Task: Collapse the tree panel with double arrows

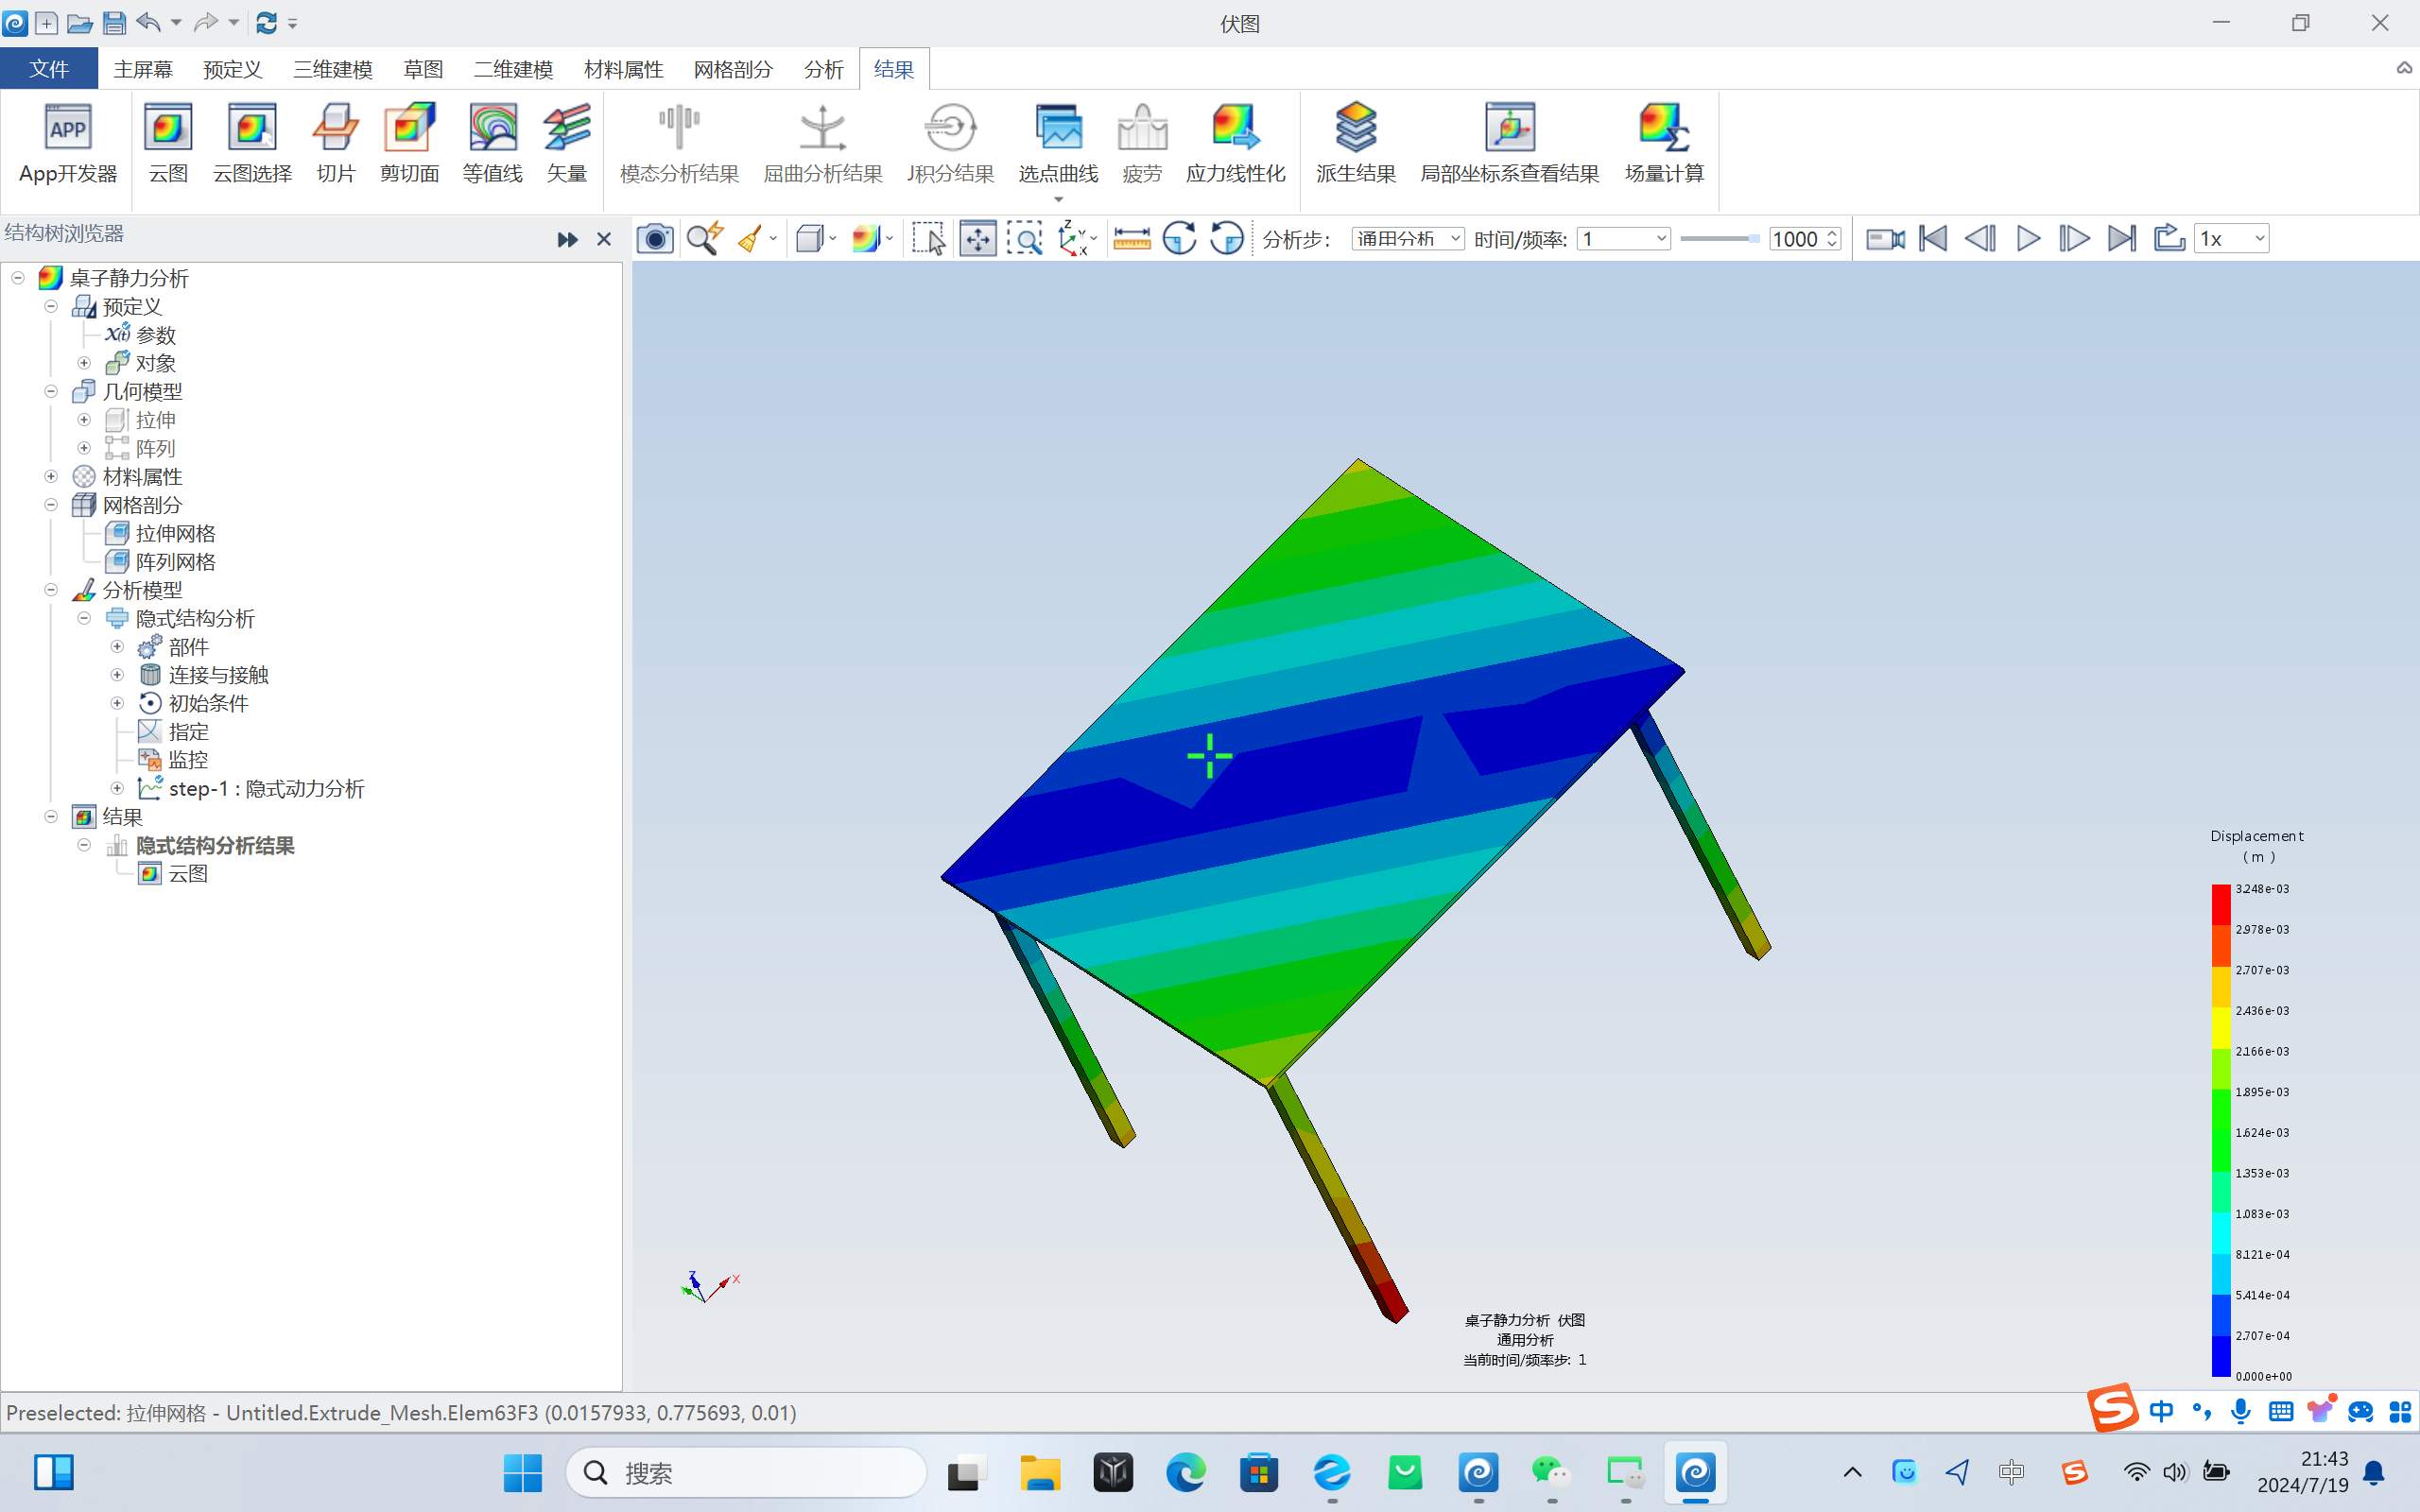Action: click(566, 239)
